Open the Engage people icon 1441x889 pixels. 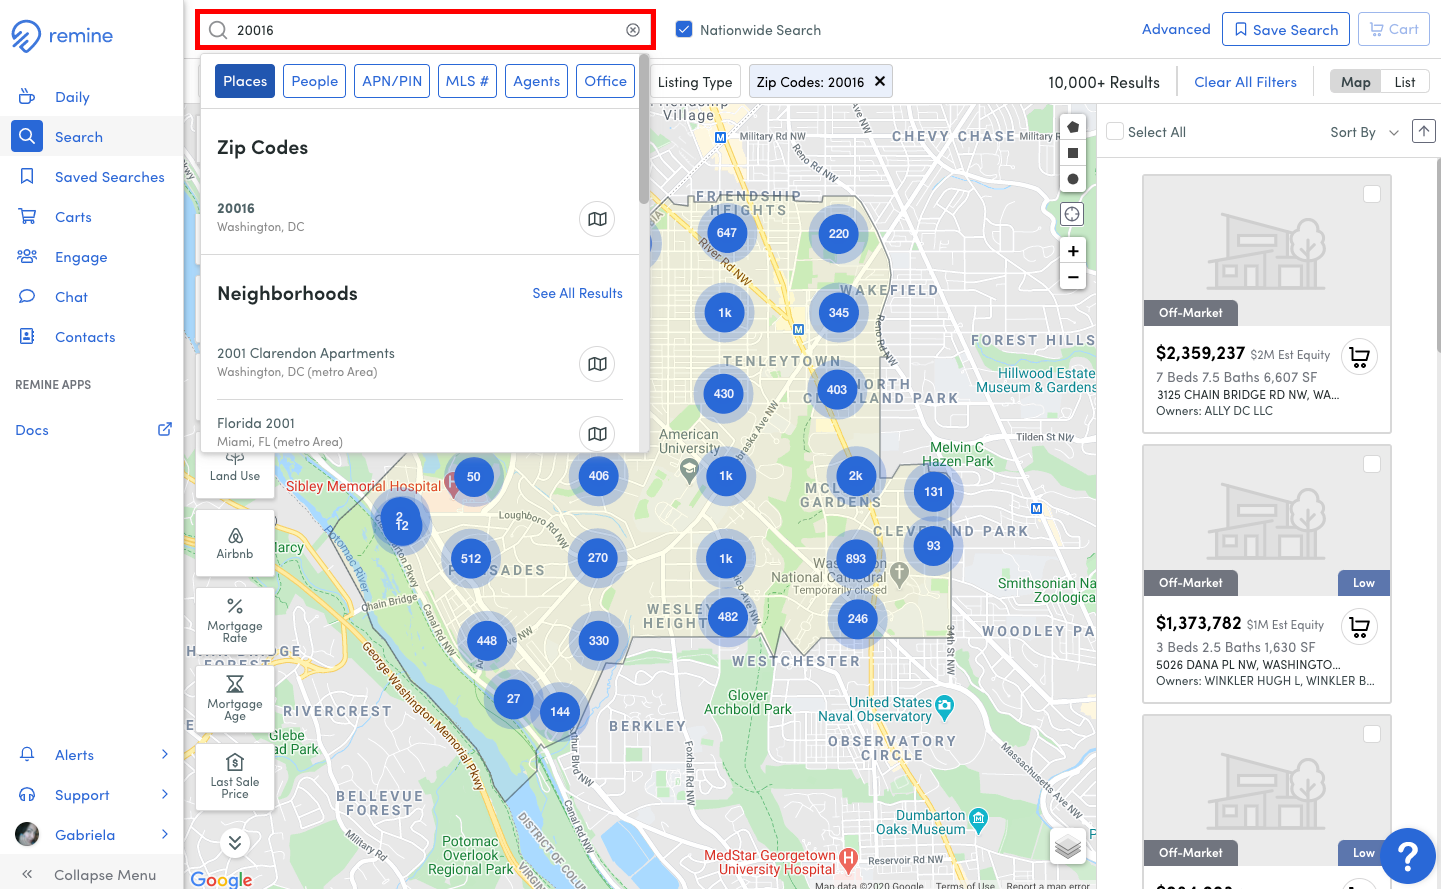coord(27,256)
